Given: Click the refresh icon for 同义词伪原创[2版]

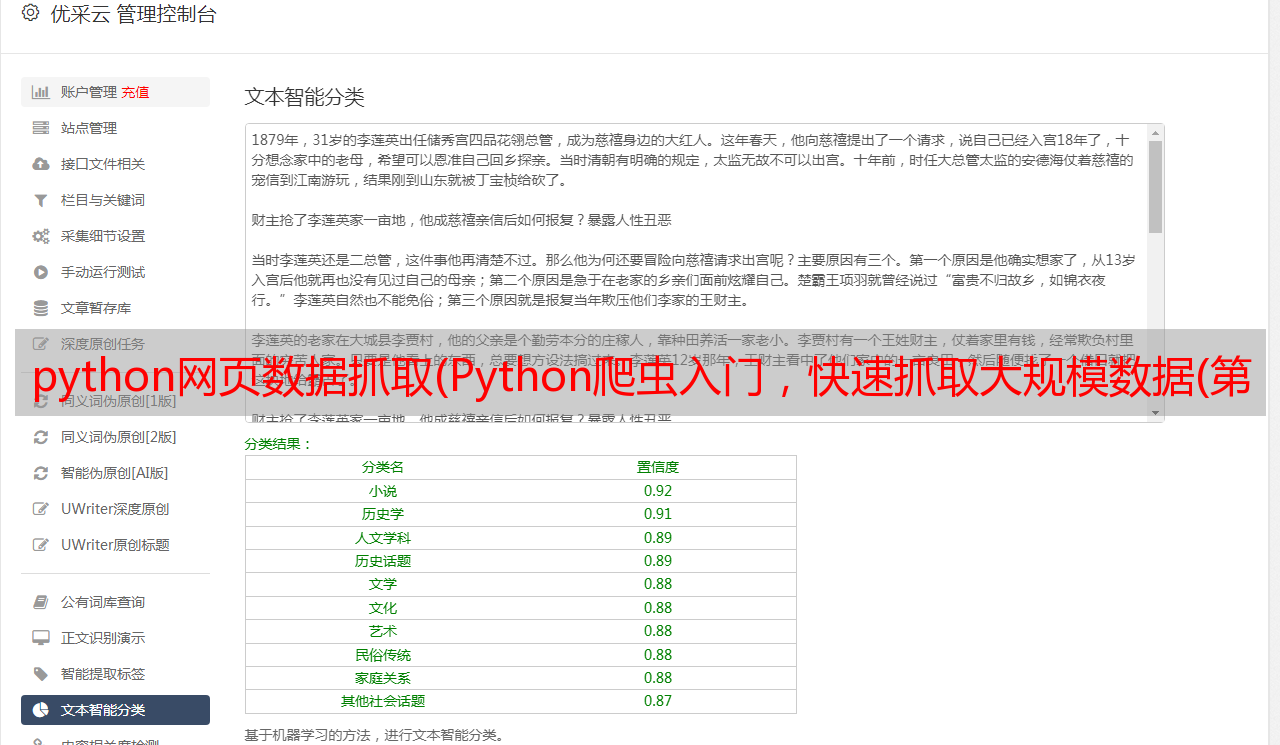Looking at the screenshot, I should tap(41, 437).
